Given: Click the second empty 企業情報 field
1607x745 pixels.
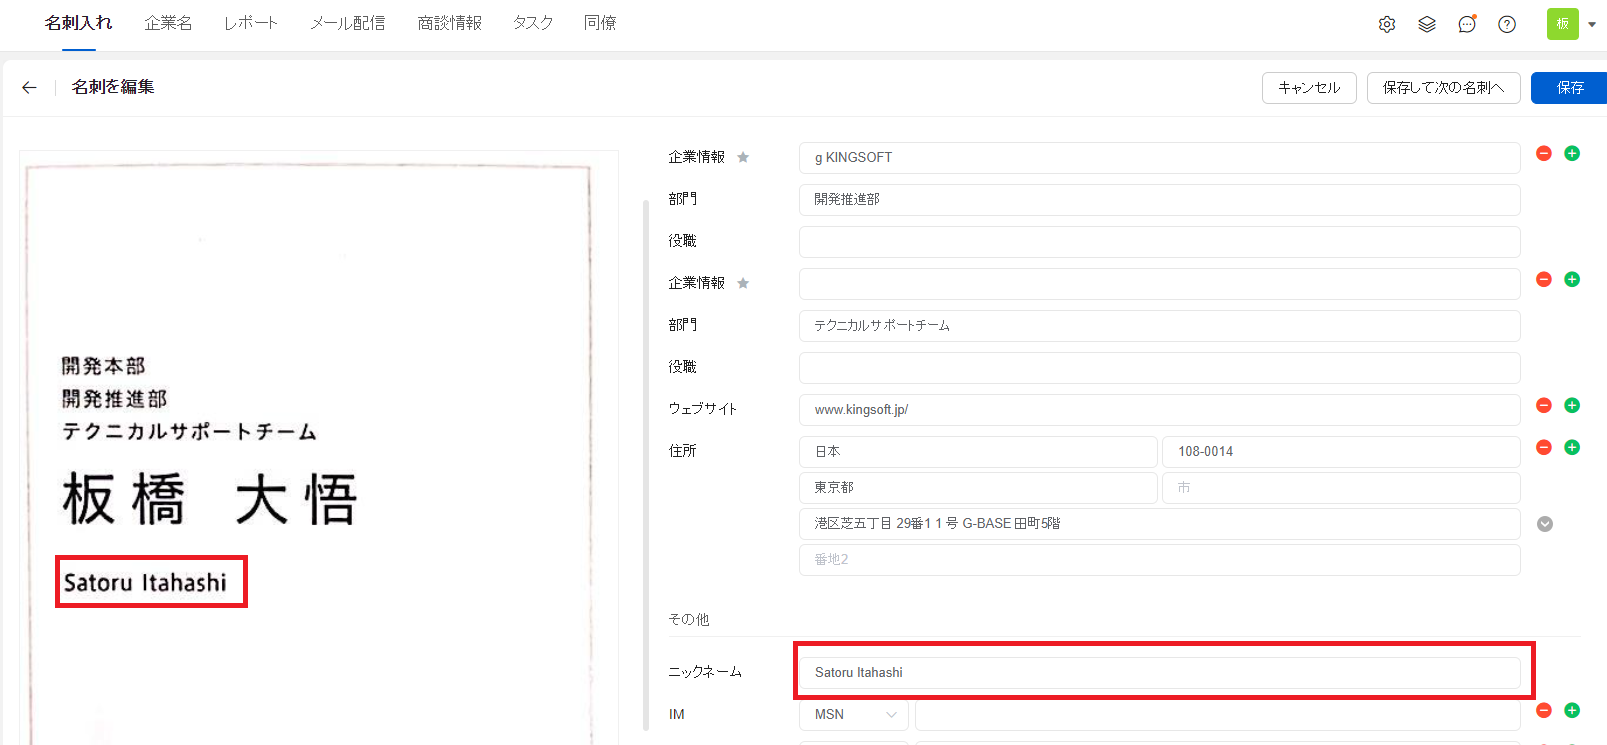Looking at the screenshot, I should 1160,284.
